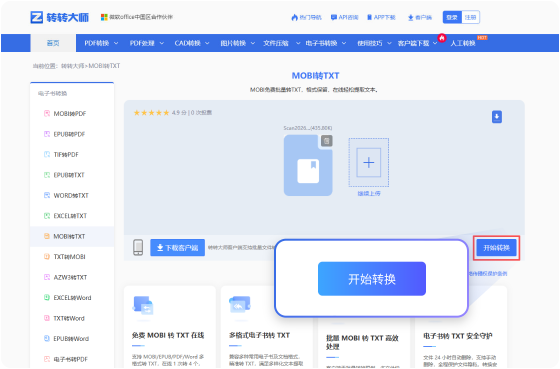Select the active MOBI转TXT sidebar item

click(72, 236)
